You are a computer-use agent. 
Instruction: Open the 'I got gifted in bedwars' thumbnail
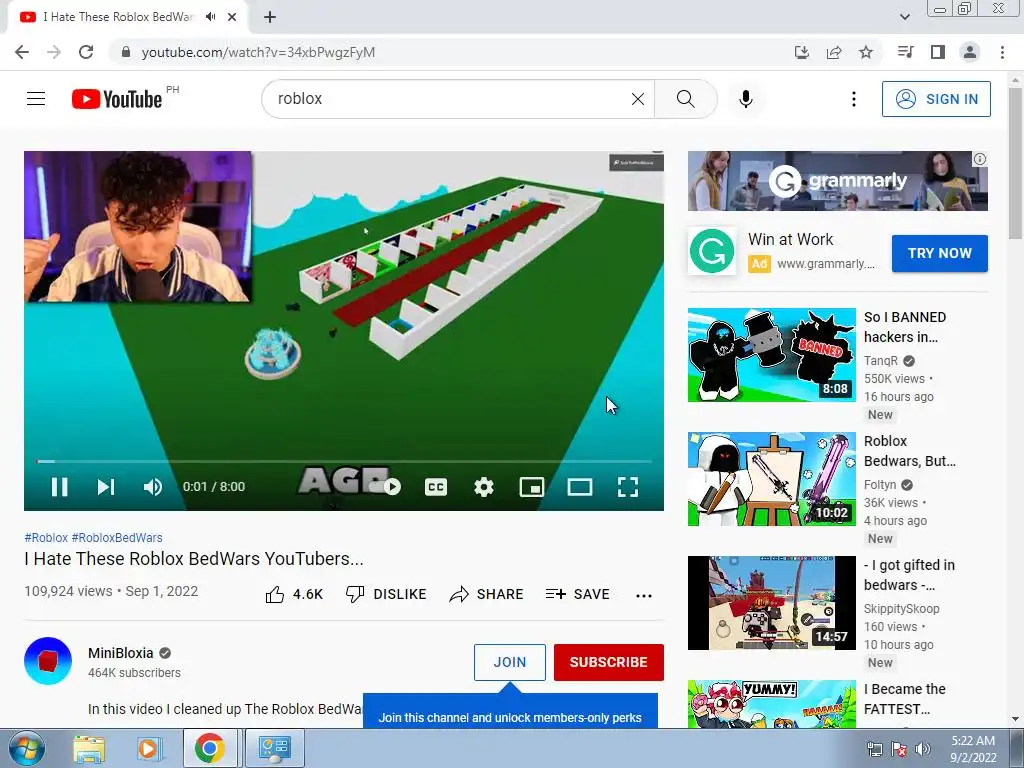(771, 603)
